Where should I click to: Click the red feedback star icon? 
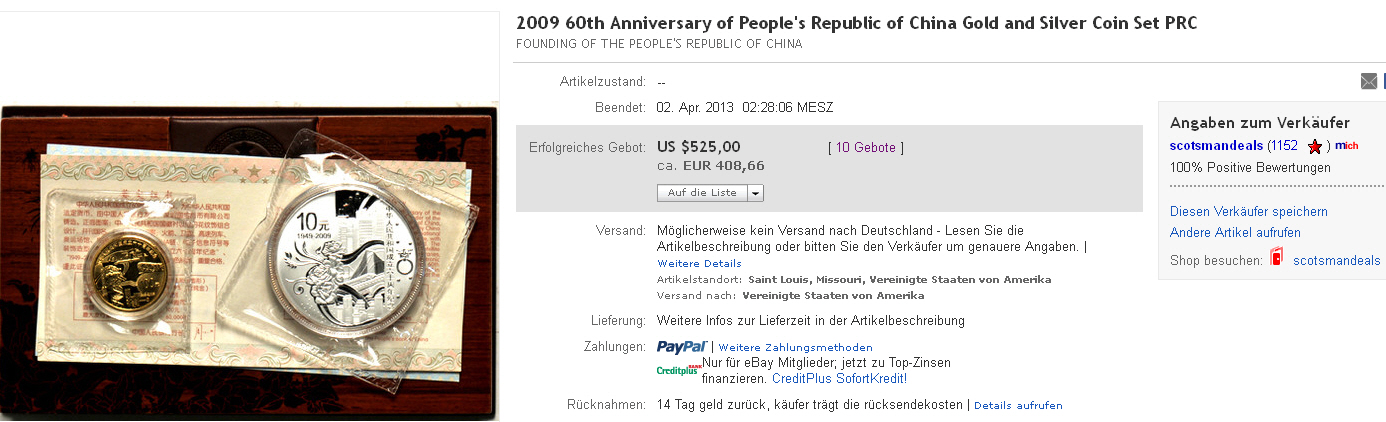pos(1315,147)
